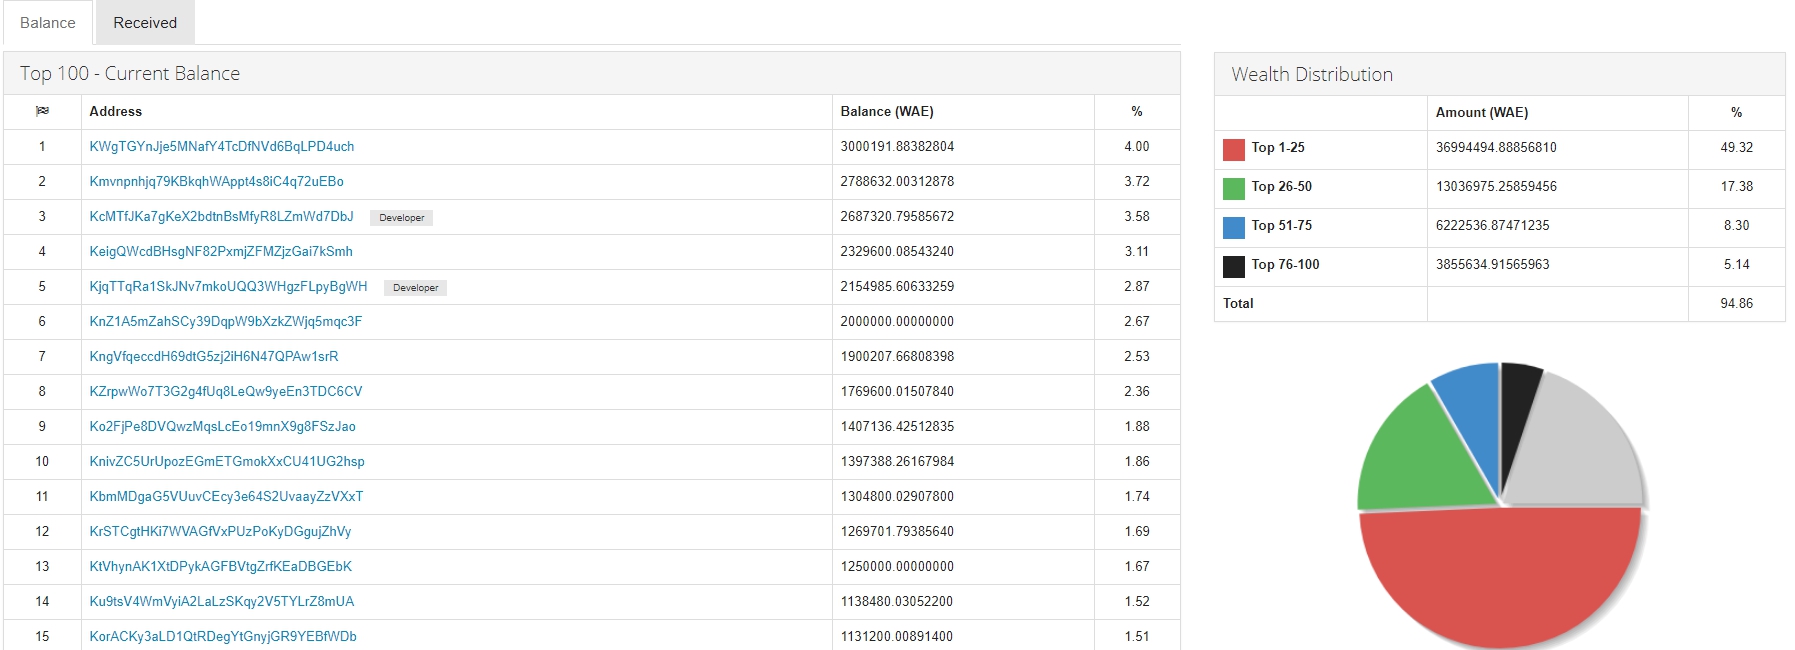Click the gray slice of the pie chart
The width and height of the screenshot is (1795, 650).
click(1580, 450)
